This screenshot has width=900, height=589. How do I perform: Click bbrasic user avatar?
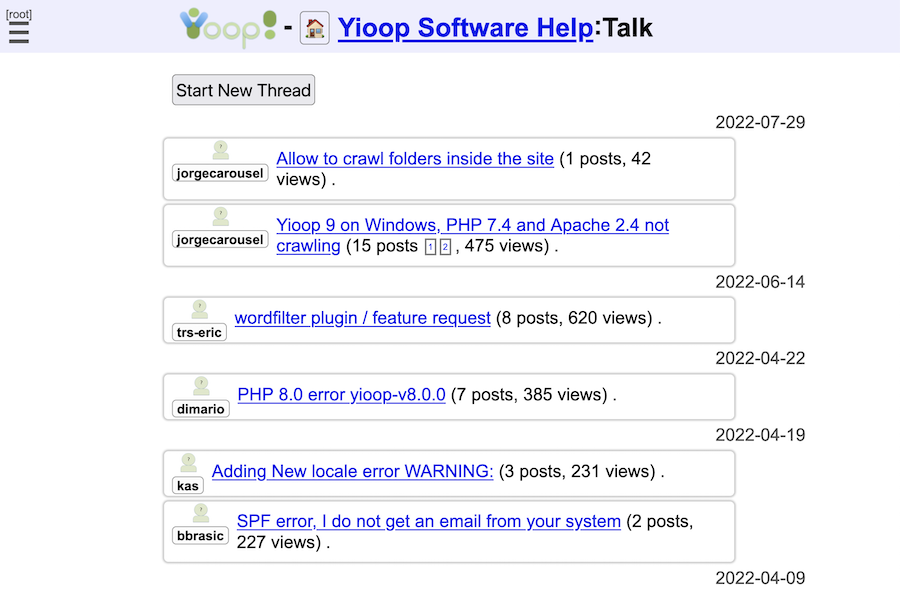pos(200,513)
